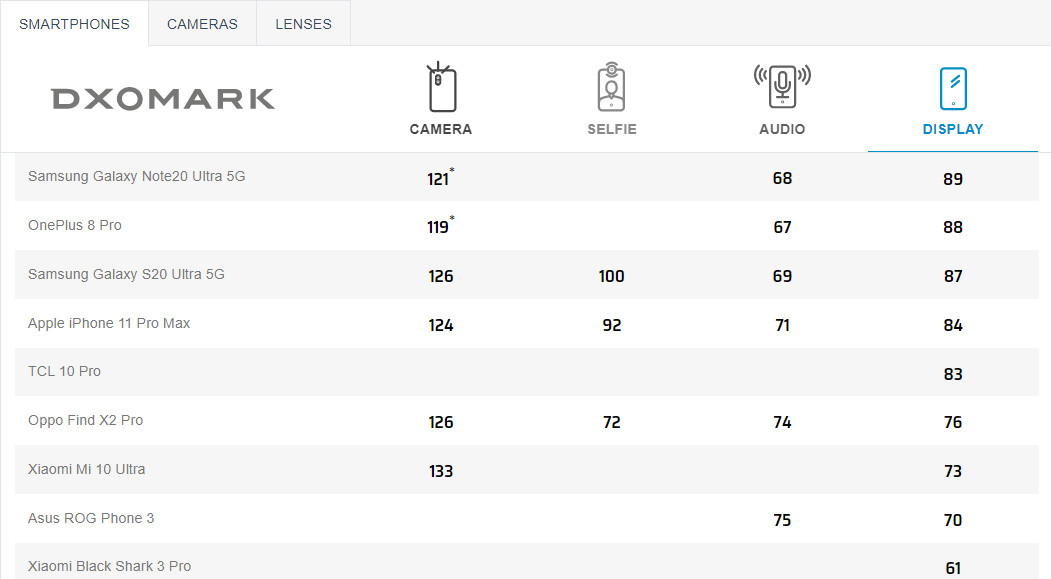
Task: Open the OnePlus 8 Pro link
Action: coord(75,225)
